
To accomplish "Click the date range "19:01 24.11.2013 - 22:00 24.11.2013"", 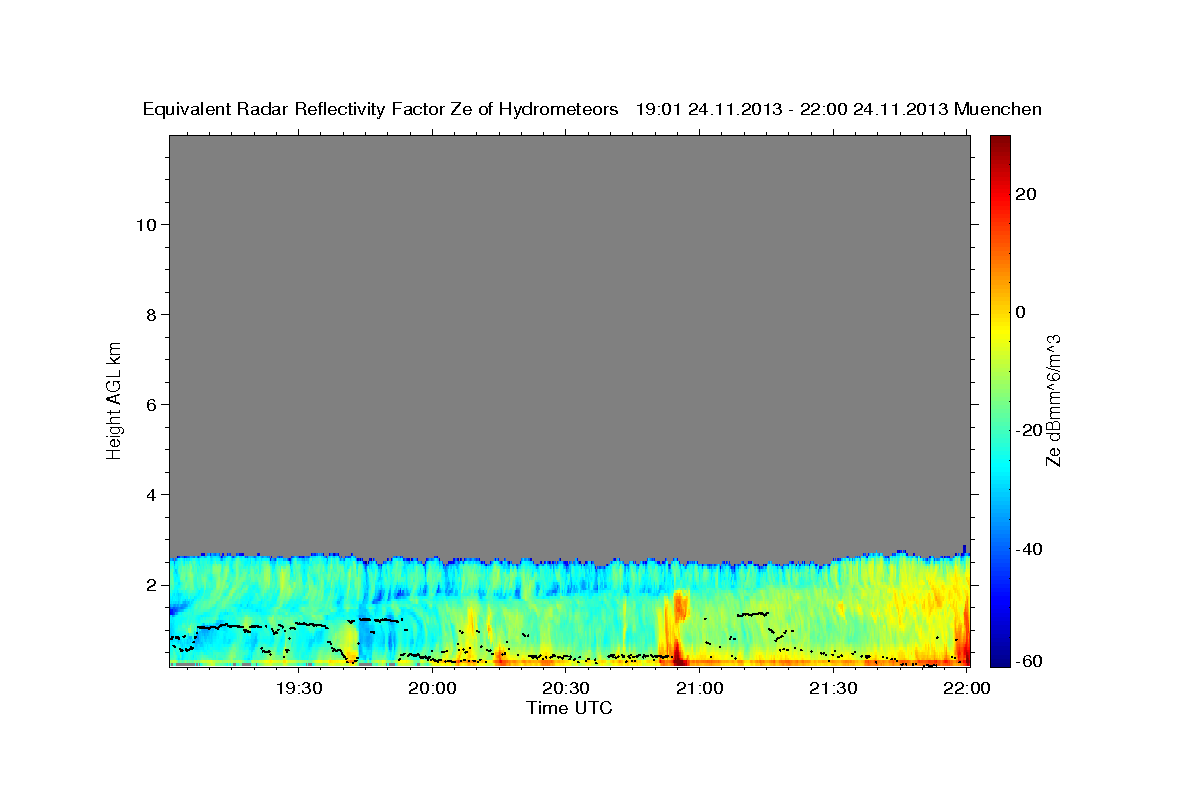I will 793,110.
